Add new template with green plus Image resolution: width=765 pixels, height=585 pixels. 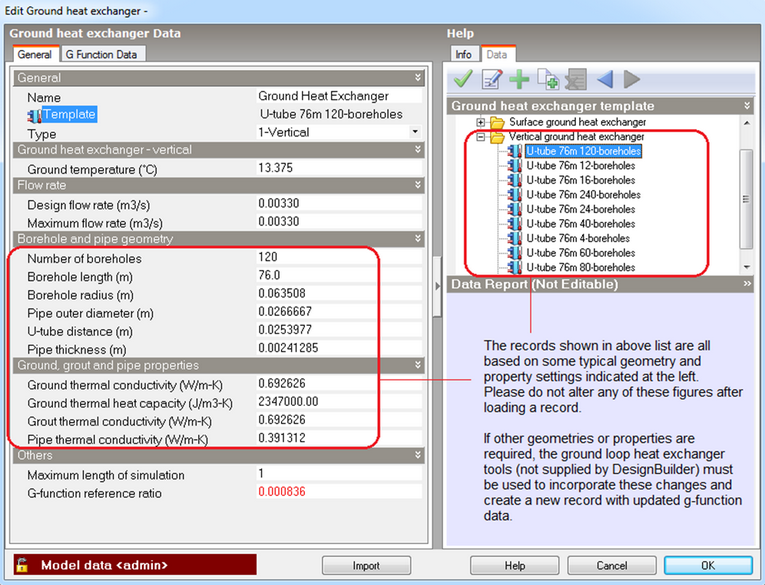519,80
